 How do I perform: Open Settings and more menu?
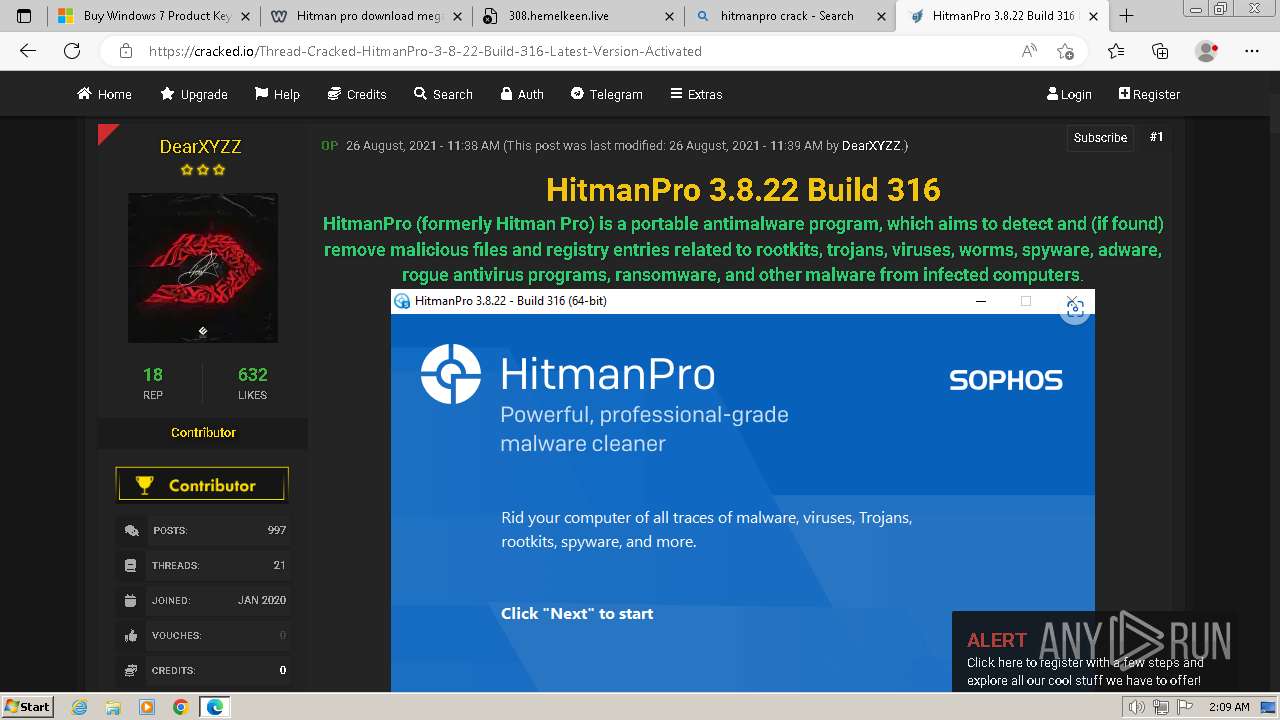(x=1252, y=51)
